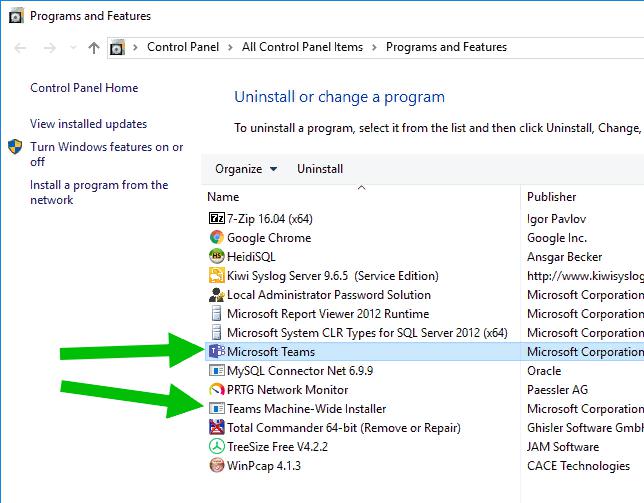Click publisher CACE Technologies cell
Viewport: 644px width, 503px height.
(578, 466)
